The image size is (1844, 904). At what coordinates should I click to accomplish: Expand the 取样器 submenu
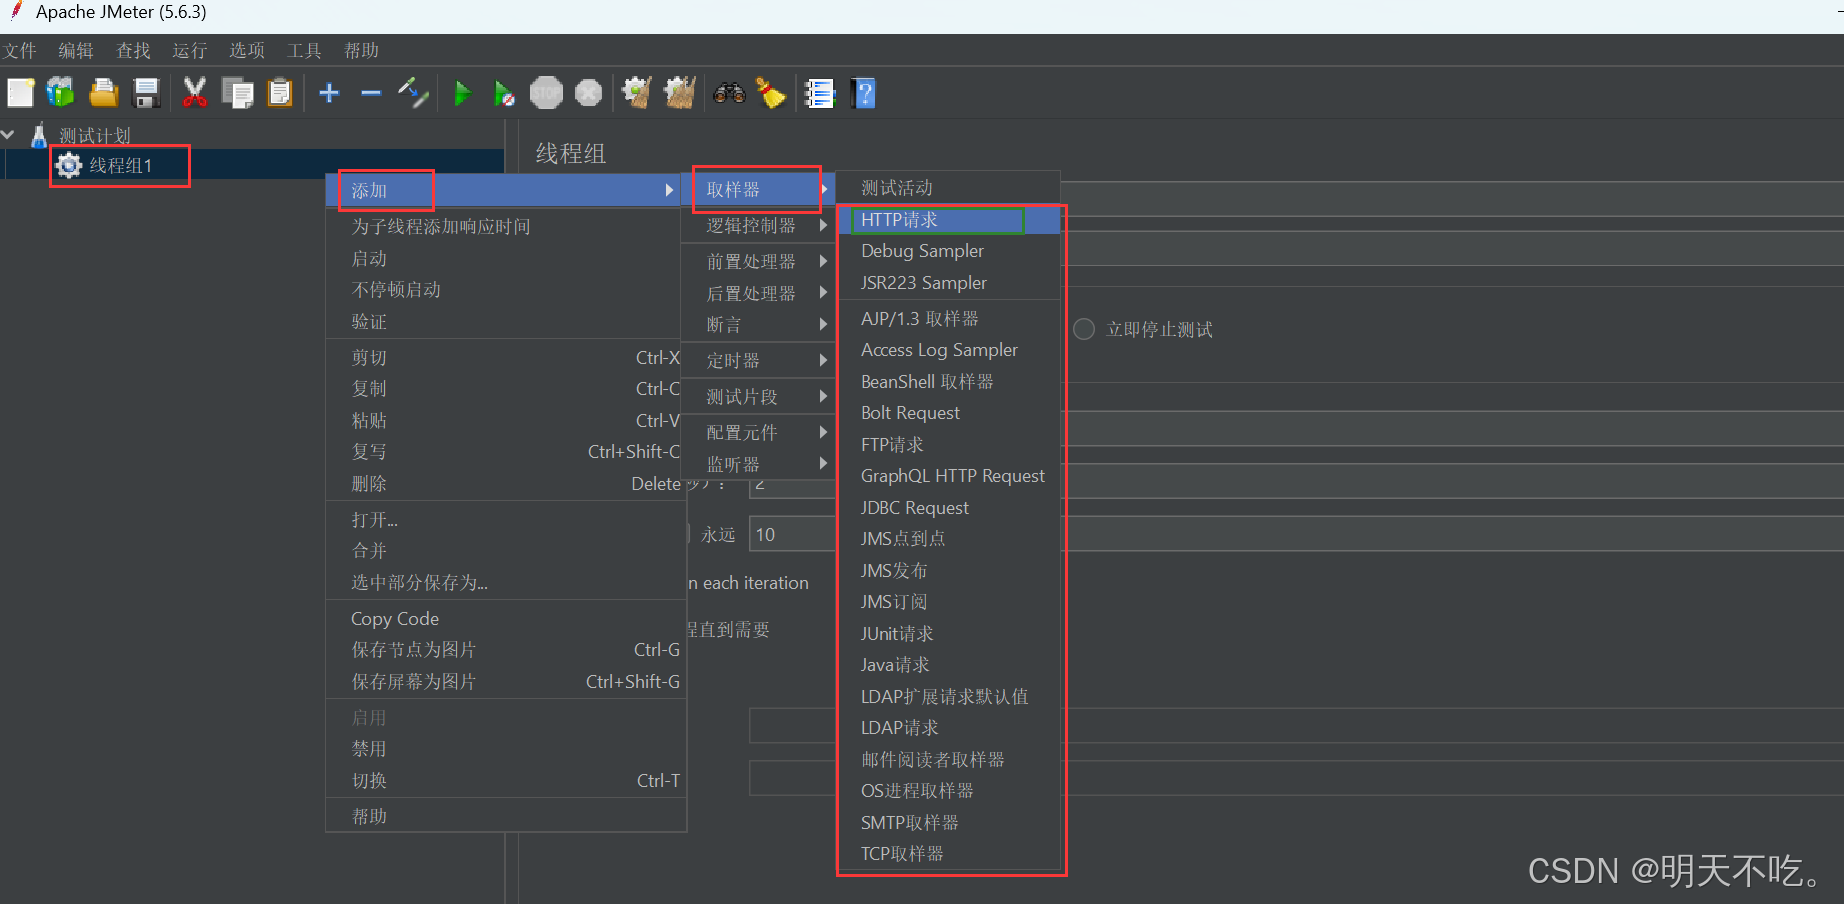pos(758,189)
